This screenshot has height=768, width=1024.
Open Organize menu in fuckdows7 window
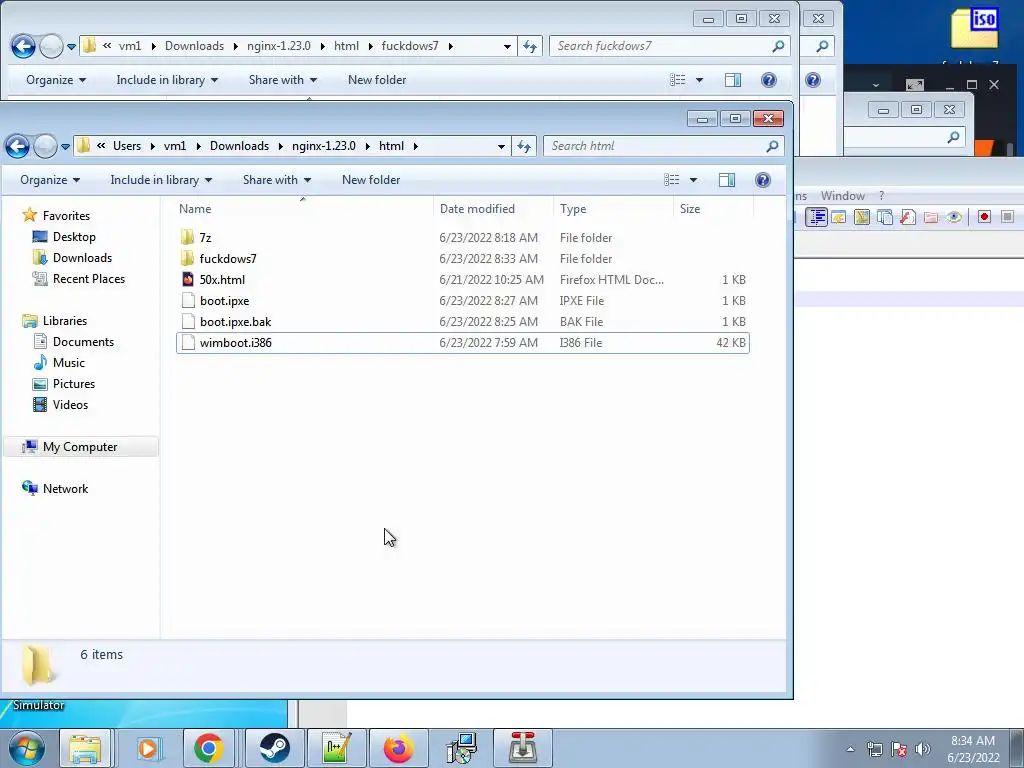point(56,80)
